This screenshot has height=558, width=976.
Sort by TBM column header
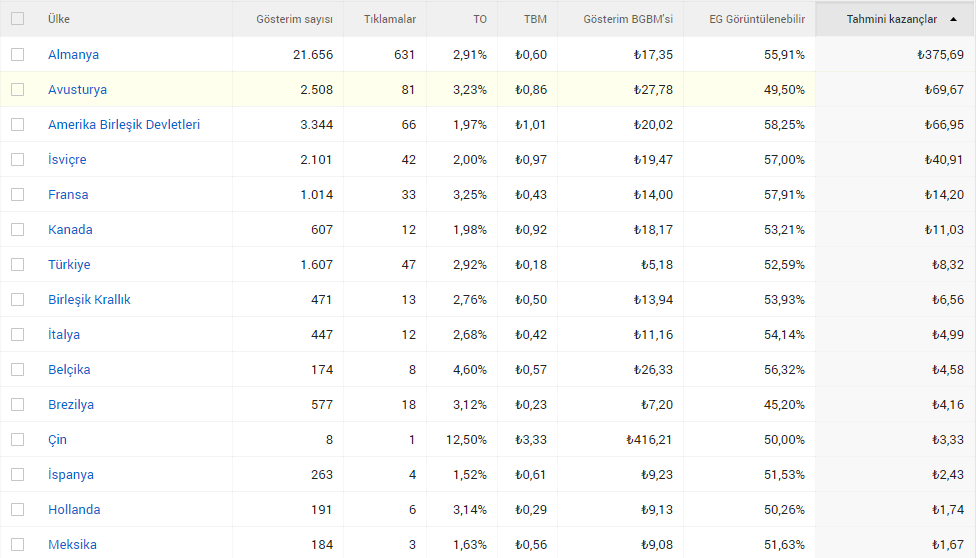[535, 19]
